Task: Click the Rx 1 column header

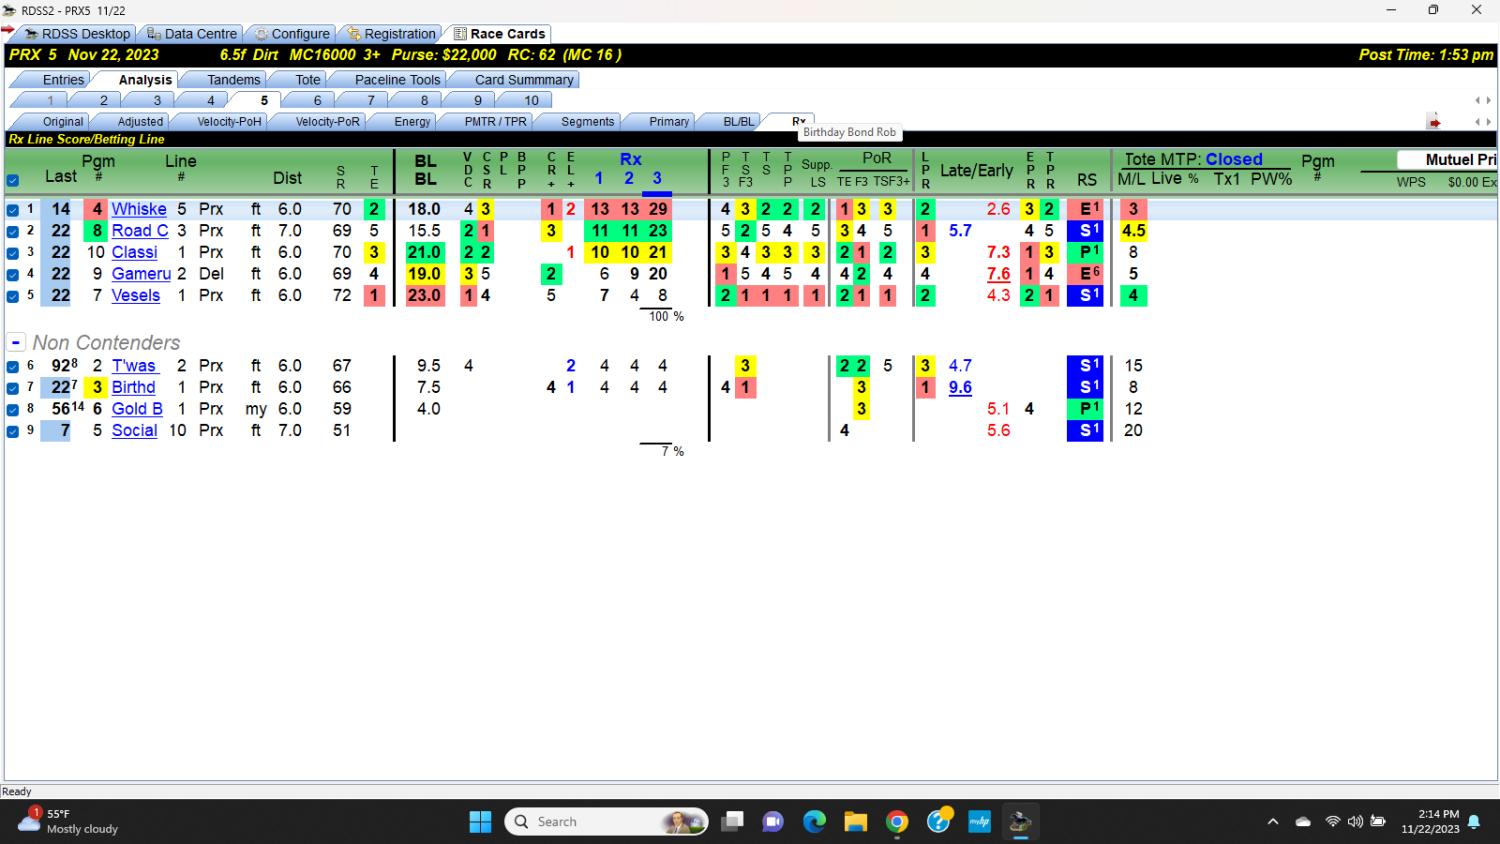Action: tap(598, 178)
